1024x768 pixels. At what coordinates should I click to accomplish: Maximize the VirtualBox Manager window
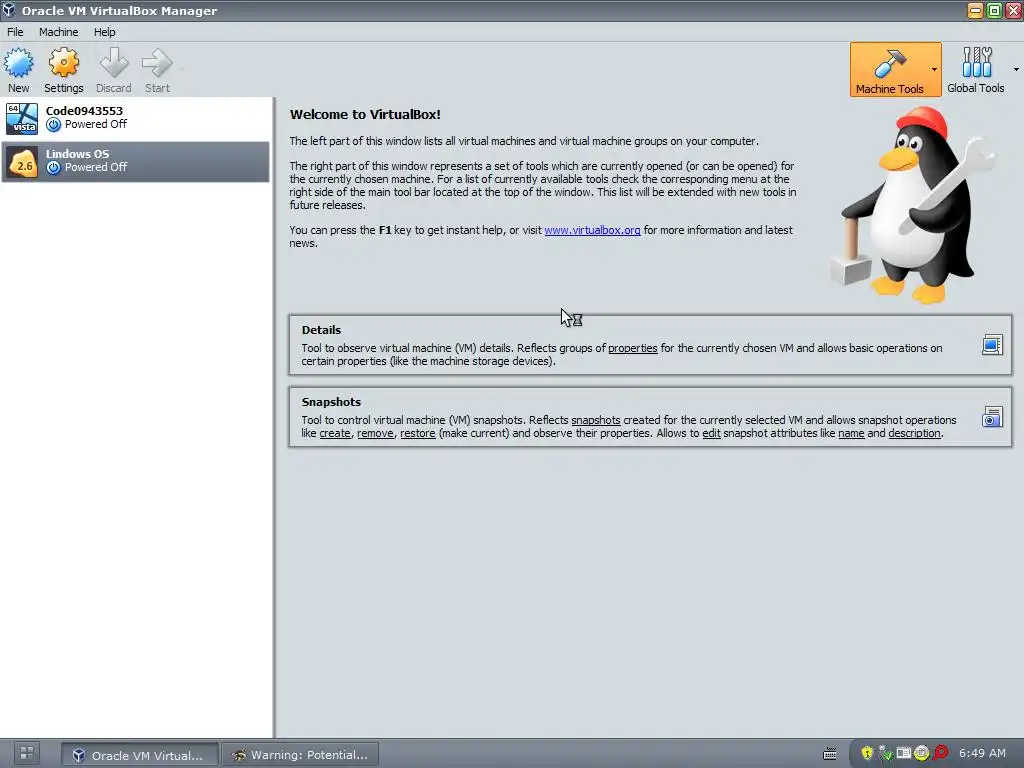pyautogui.click(x=994, y=10)
